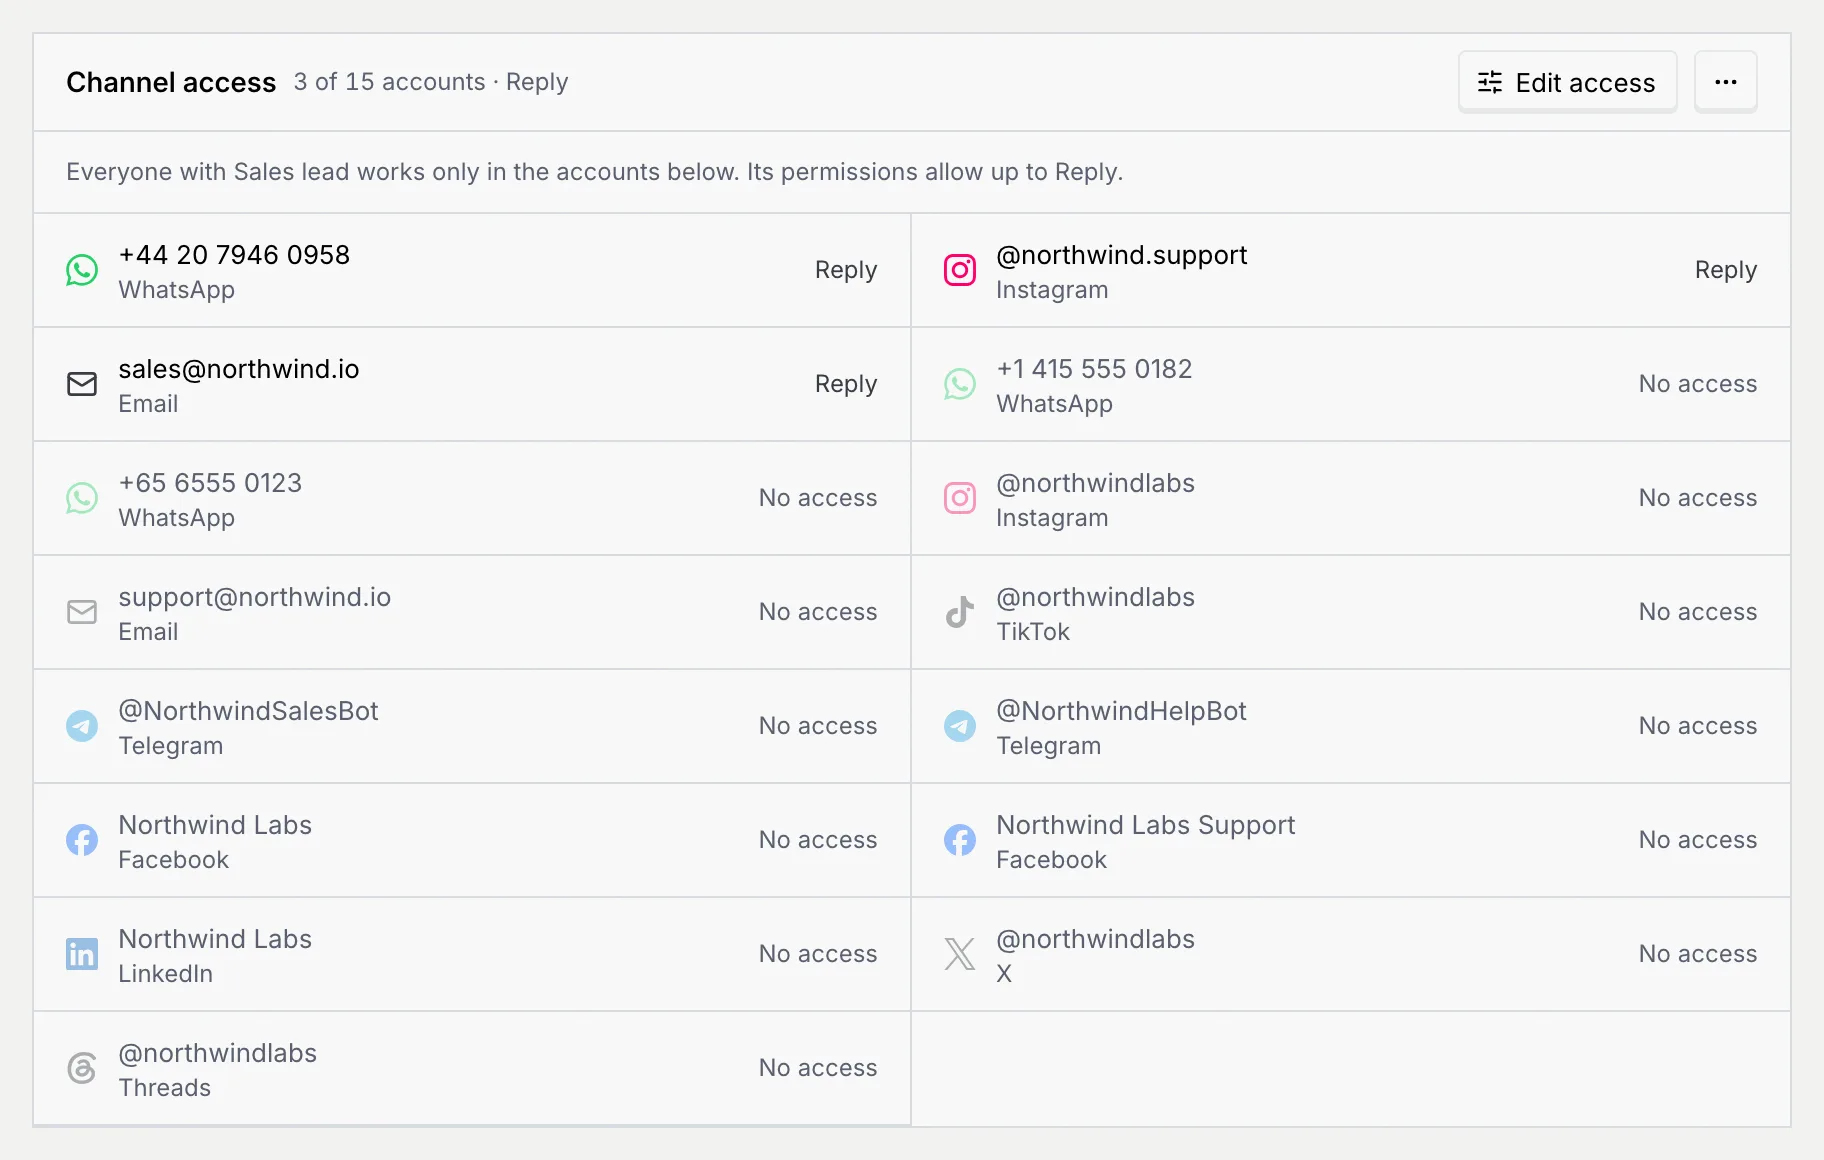The image size is (1824, 1160).
Task: Click No access for +1 415 555 0182
Action: coord(1698,384)
